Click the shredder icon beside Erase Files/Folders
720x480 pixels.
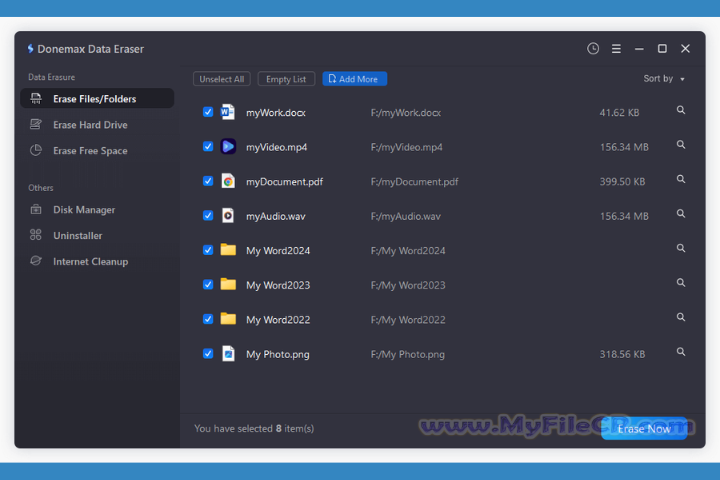tap(36, 98)
